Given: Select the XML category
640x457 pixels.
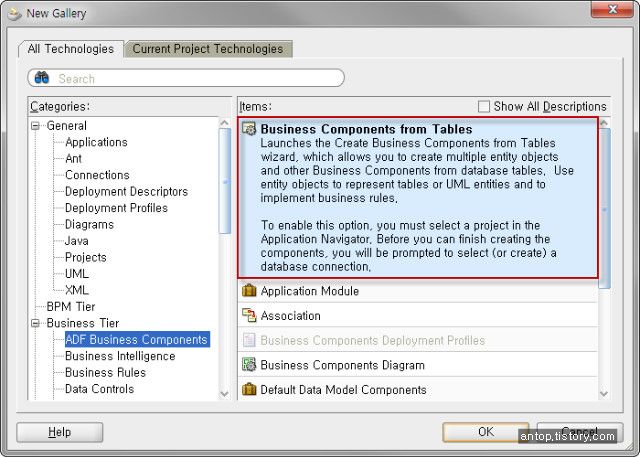Looking at the screenshot, I should (77, 290).
